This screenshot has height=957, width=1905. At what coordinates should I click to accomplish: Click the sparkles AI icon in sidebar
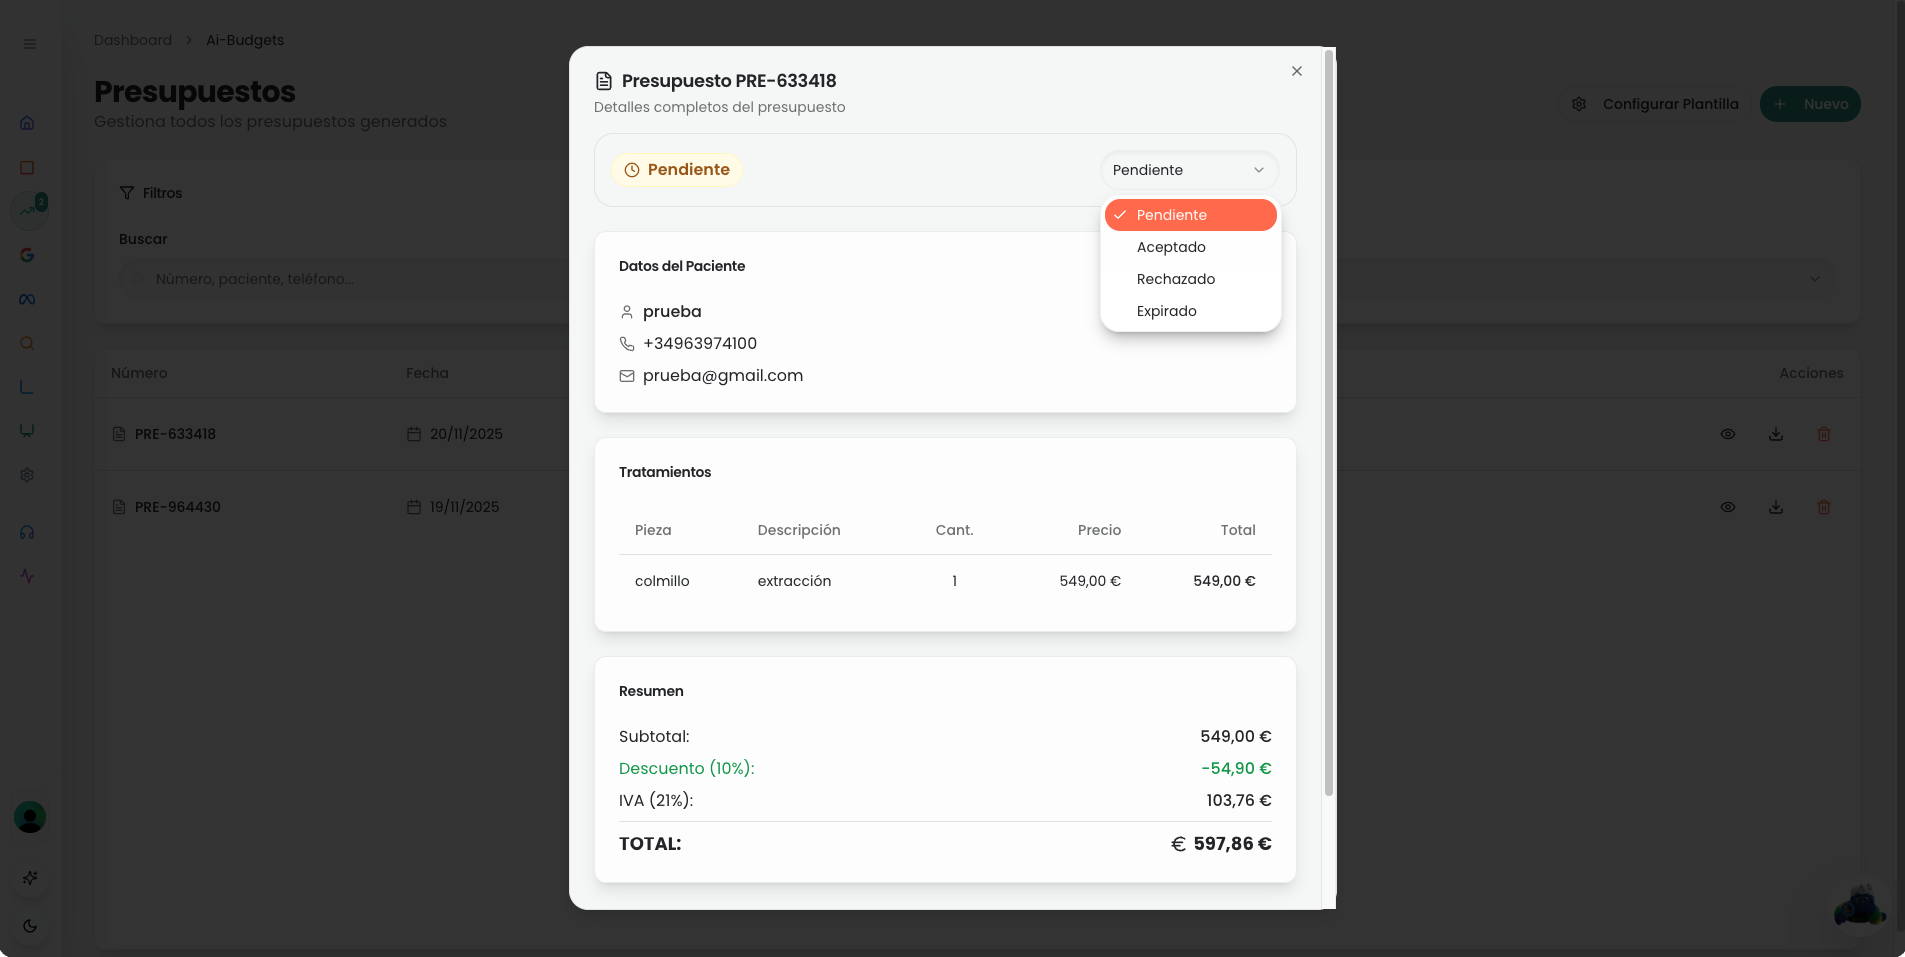tap(30, 878)
